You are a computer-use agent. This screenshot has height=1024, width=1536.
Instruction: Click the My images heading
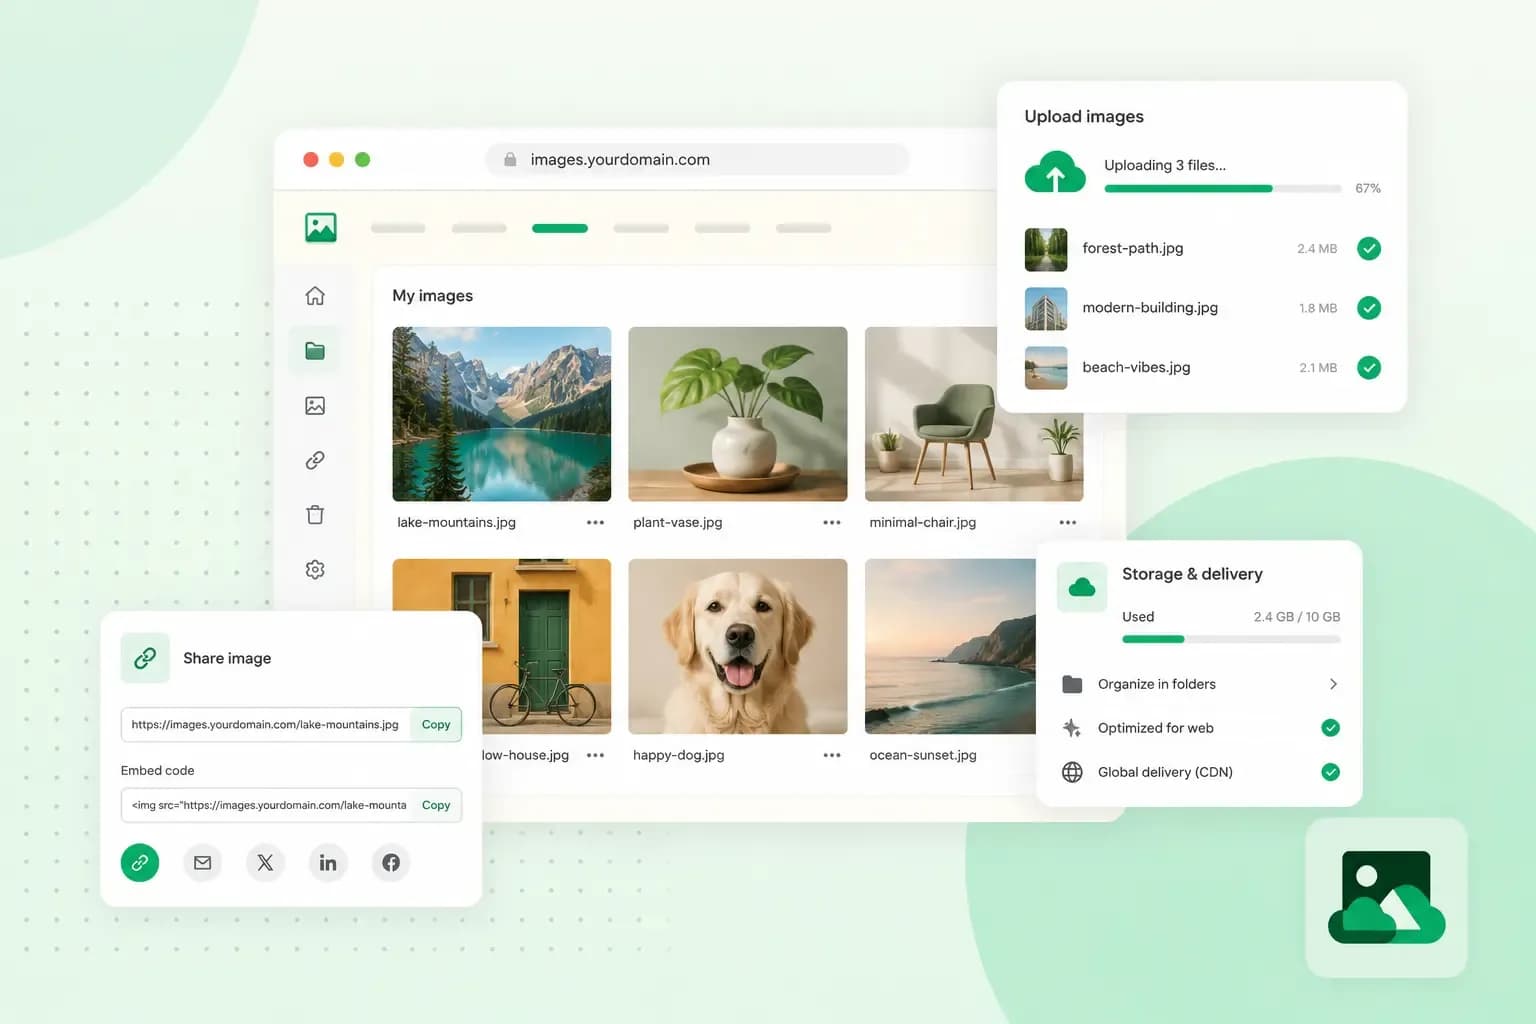point(433,296)
